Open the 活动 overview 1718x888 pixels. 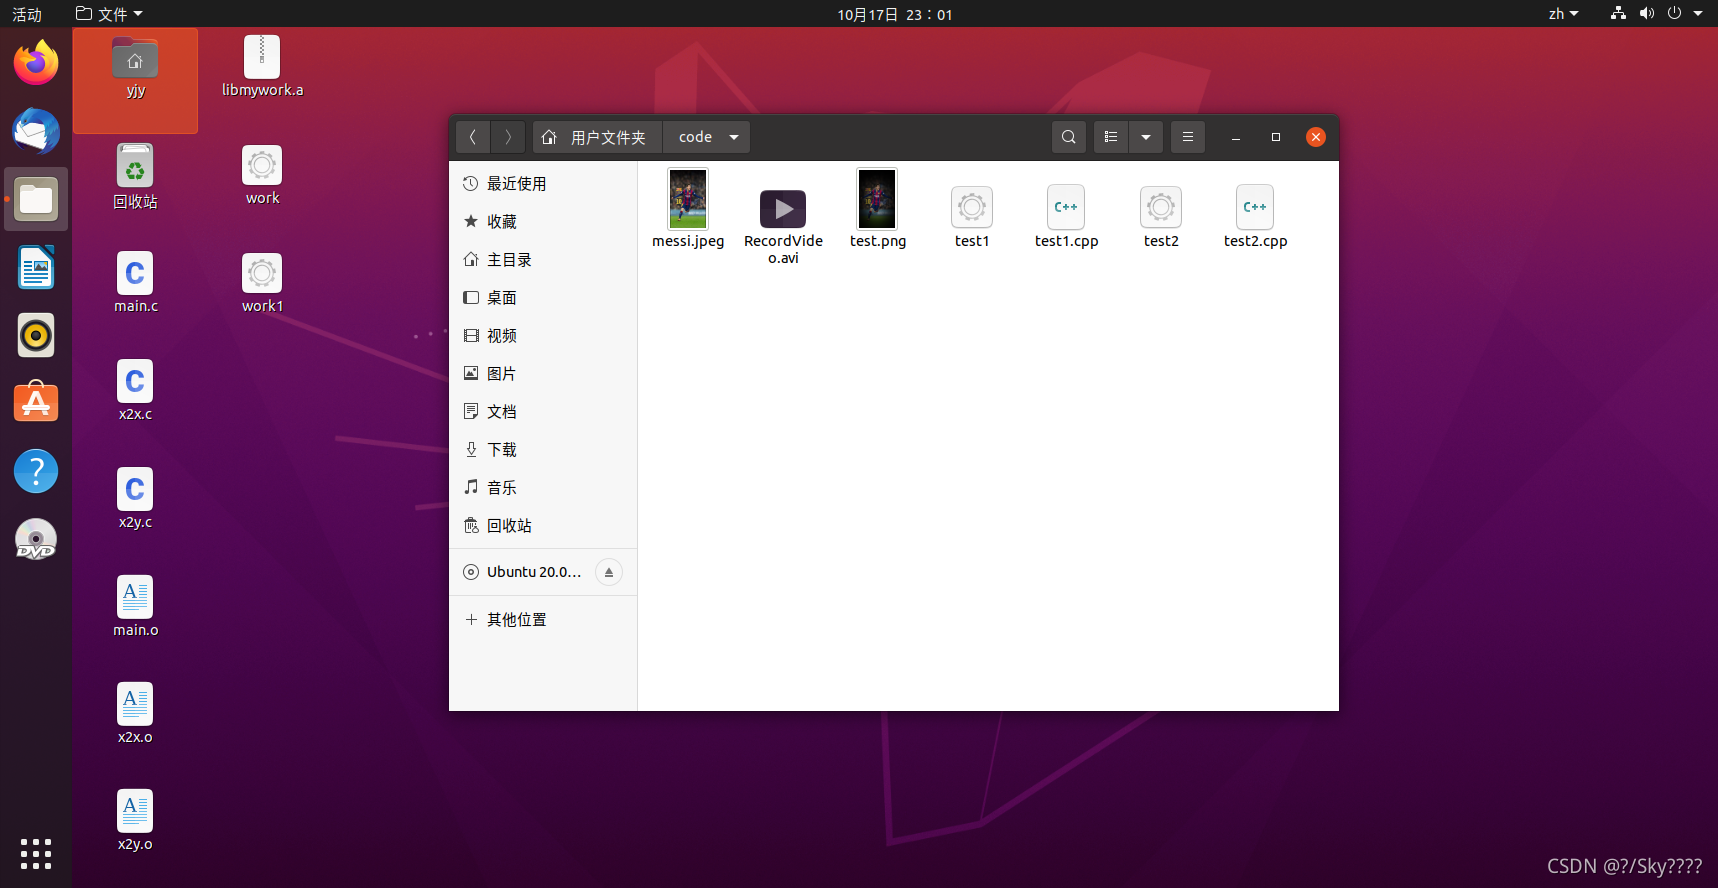[27, 14]
